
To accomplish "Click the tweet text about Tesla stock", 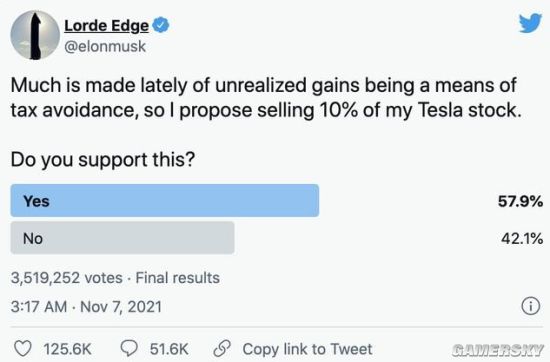I will [266, 98].
